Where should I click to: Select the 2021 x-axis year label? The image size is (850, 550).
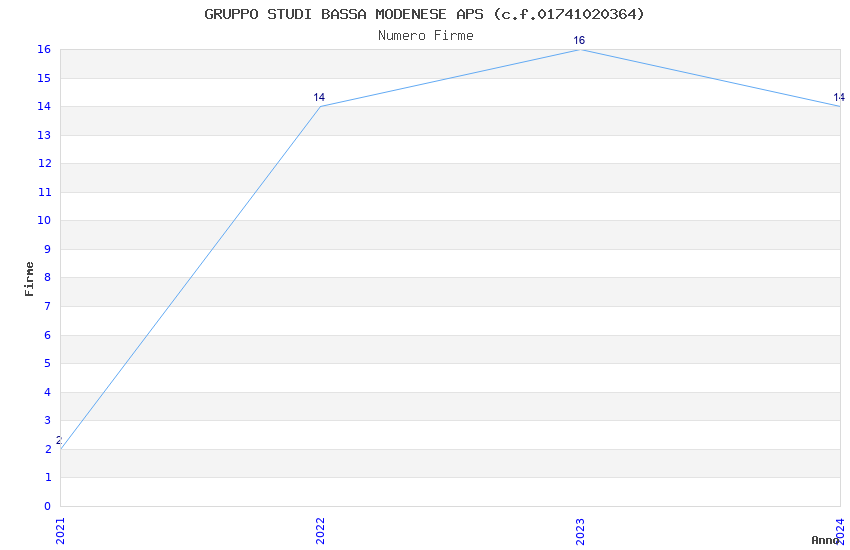coord(60,531)
